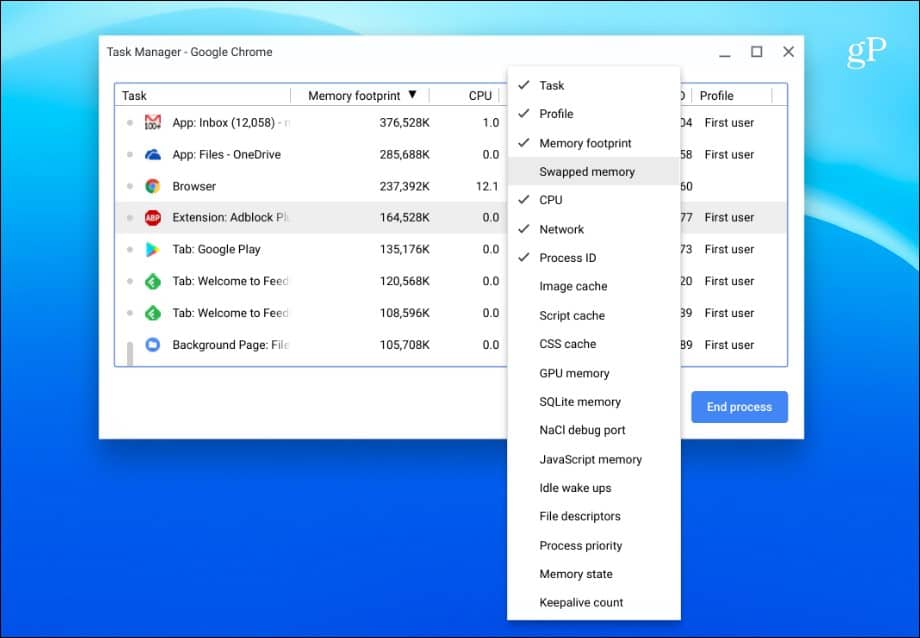Uncheck the CPU column option
920x638 pixels.
[x=594, y=200]
